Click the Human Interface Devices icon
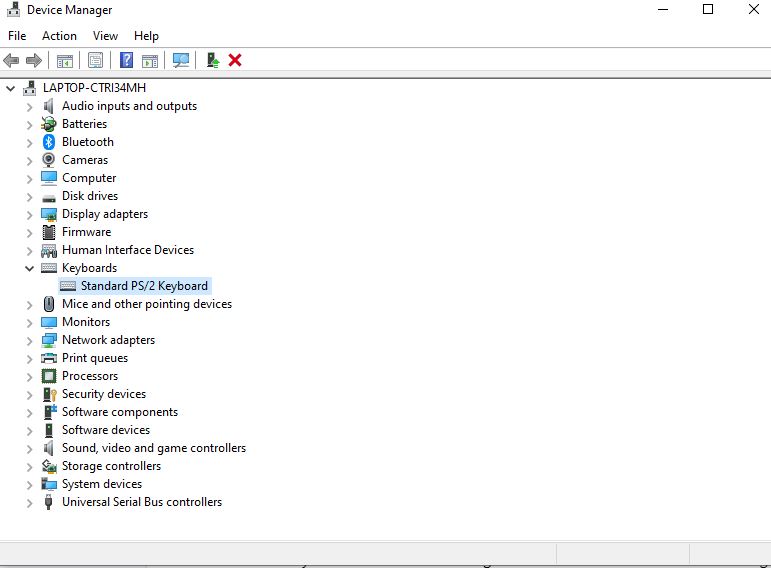The height and width of the screenshot is (568, 771). point(49,250)
